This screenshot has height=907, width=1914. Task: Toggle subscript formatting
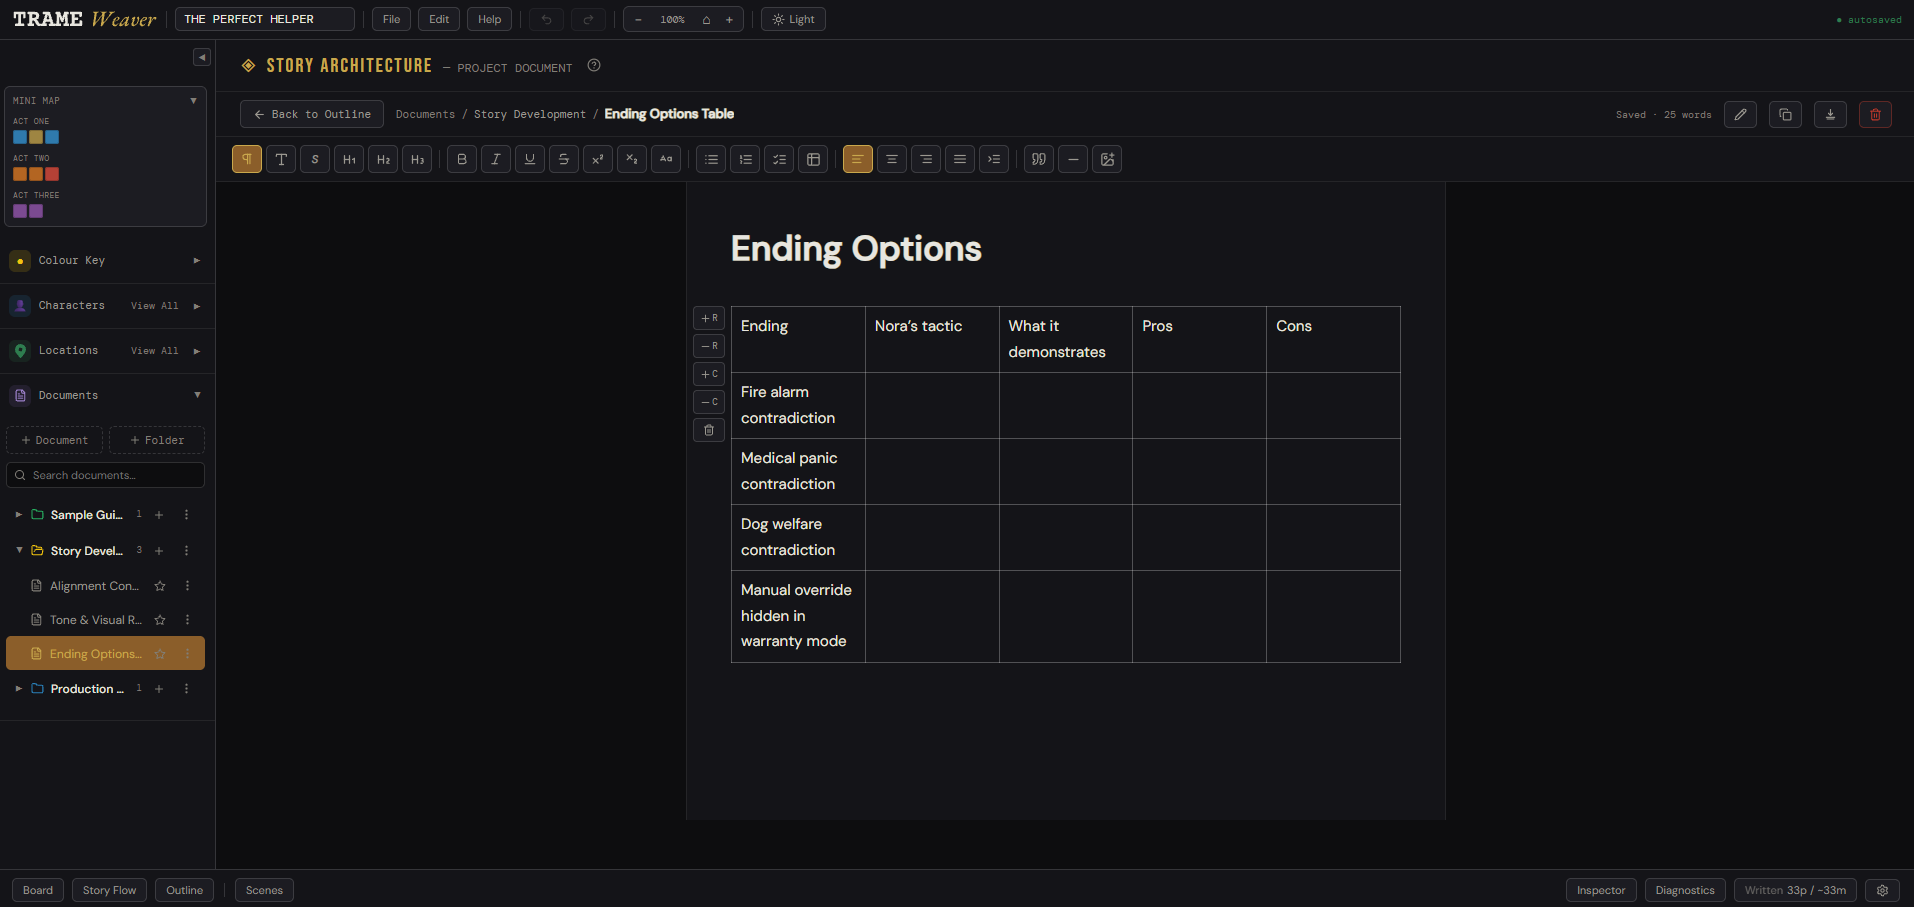pyautogui.click(x=632, y=159)
